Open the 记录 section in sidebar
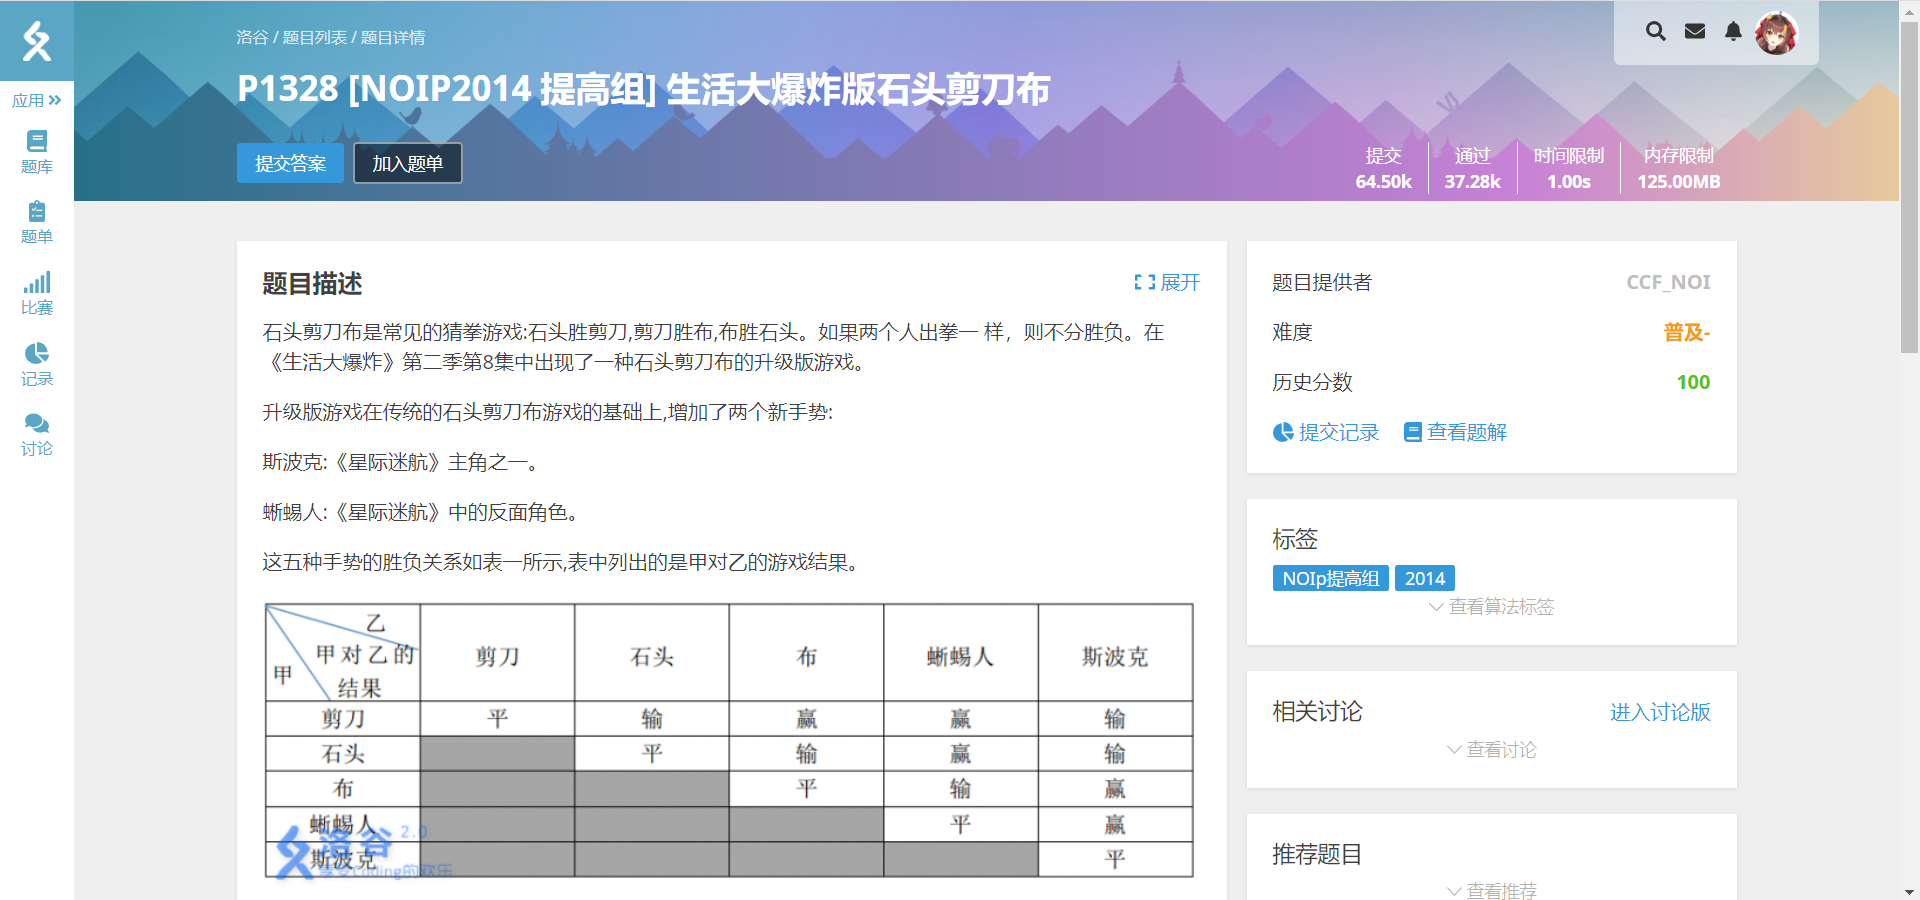This screenshot has height=900, width=1920. click(37, 363)
